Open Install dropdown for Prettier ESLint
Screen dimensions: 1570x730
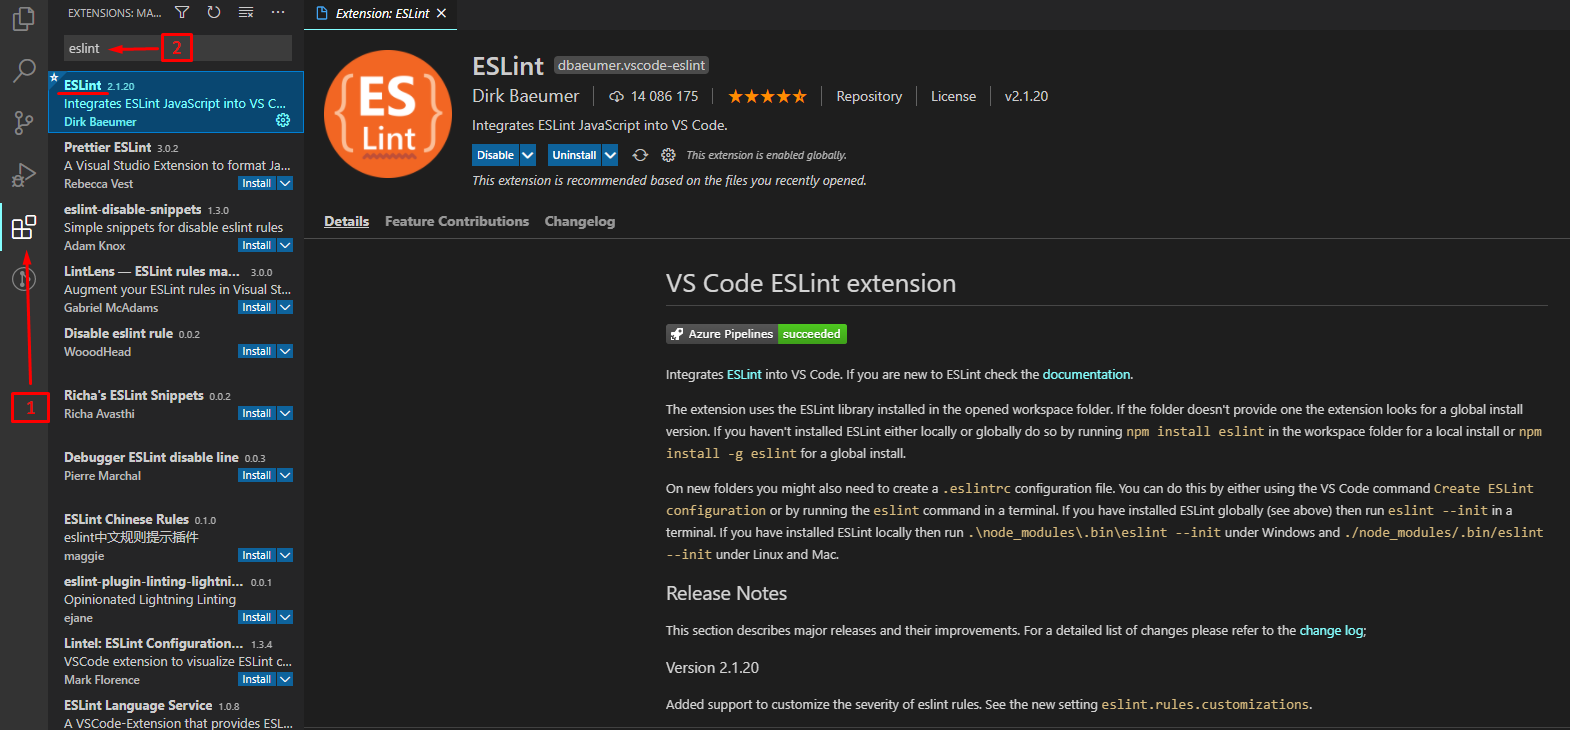285,183
